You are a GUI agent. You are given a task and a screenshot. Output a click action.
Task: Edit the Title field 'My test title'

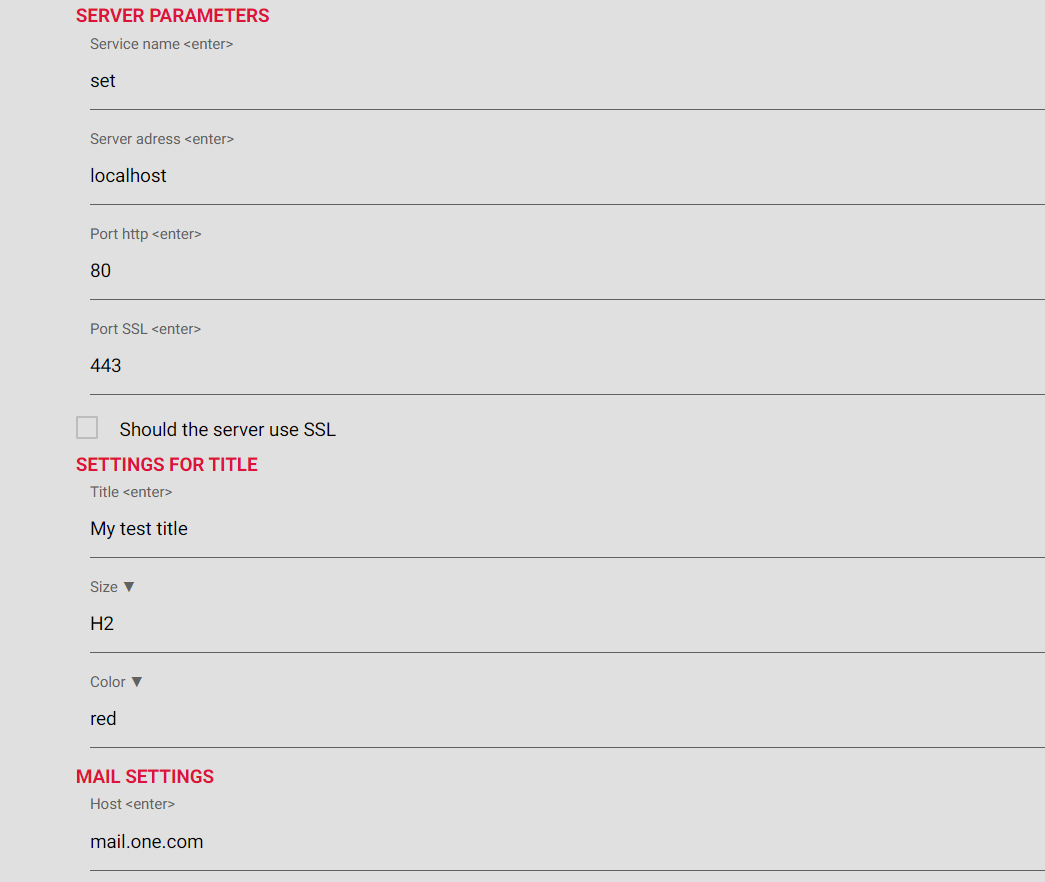pyautogui.click(x=560, y=529)
